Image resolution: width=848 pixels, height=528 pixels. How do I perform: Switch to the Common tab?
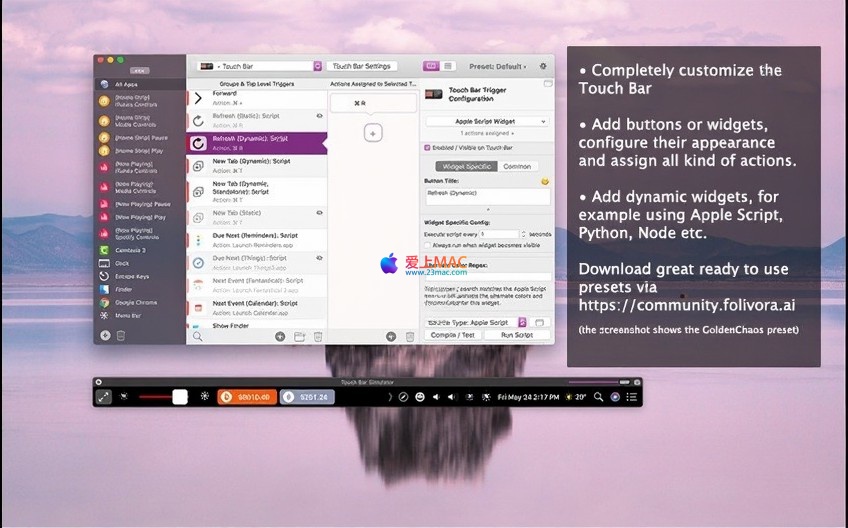click(517, 166)
